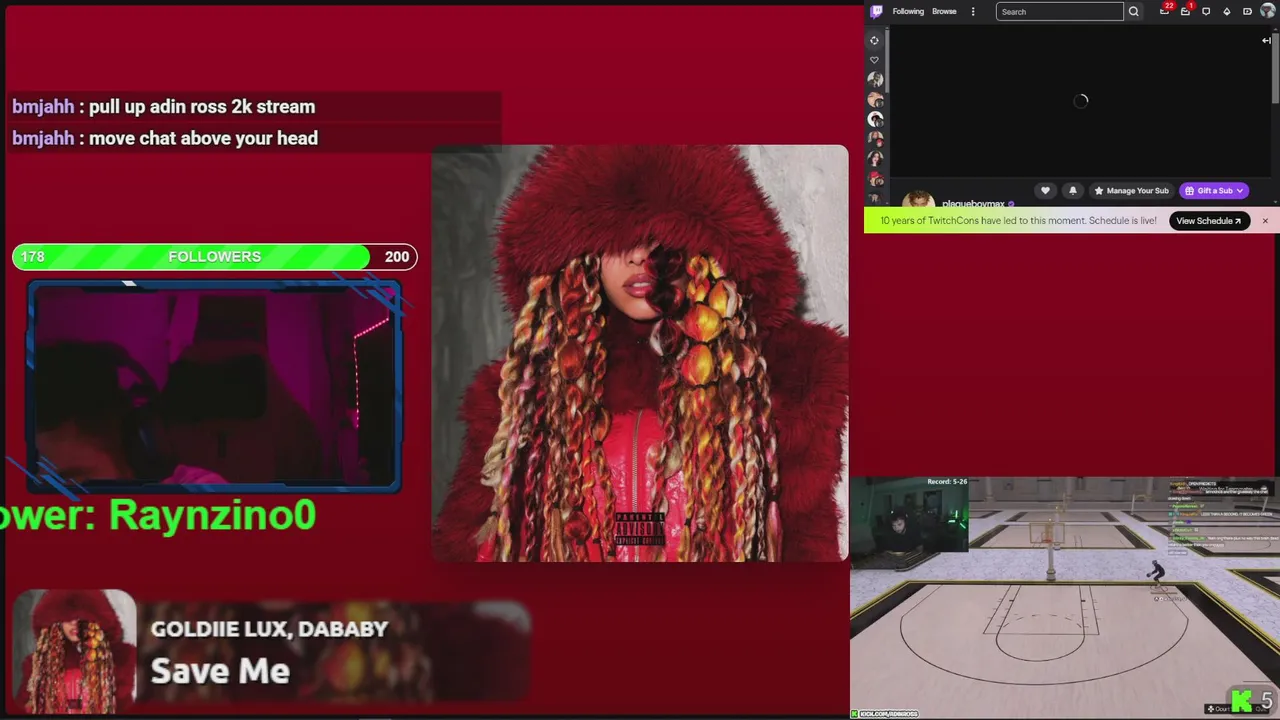The width and height of the screenshot is (1280, 720).
Task: Open the inbox with the 1 badge
Action: (1186, 10)
